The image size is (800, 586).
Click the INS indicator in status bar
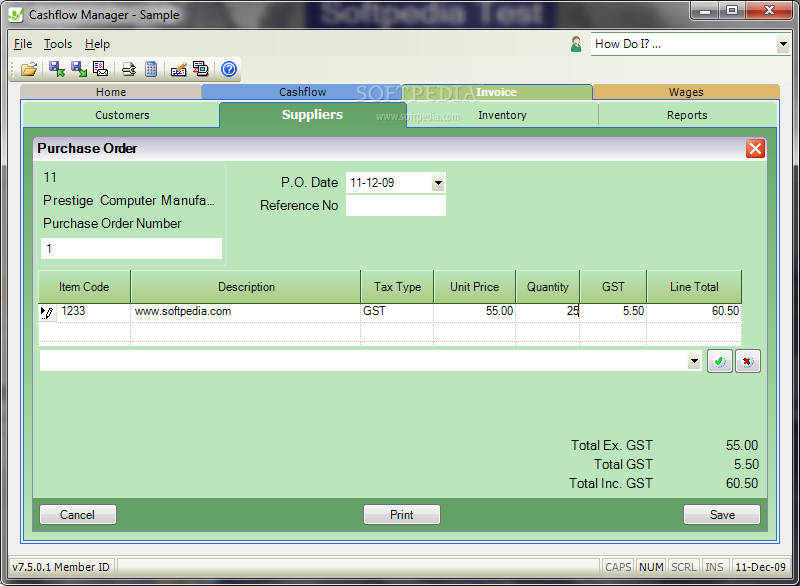[714, 567]
